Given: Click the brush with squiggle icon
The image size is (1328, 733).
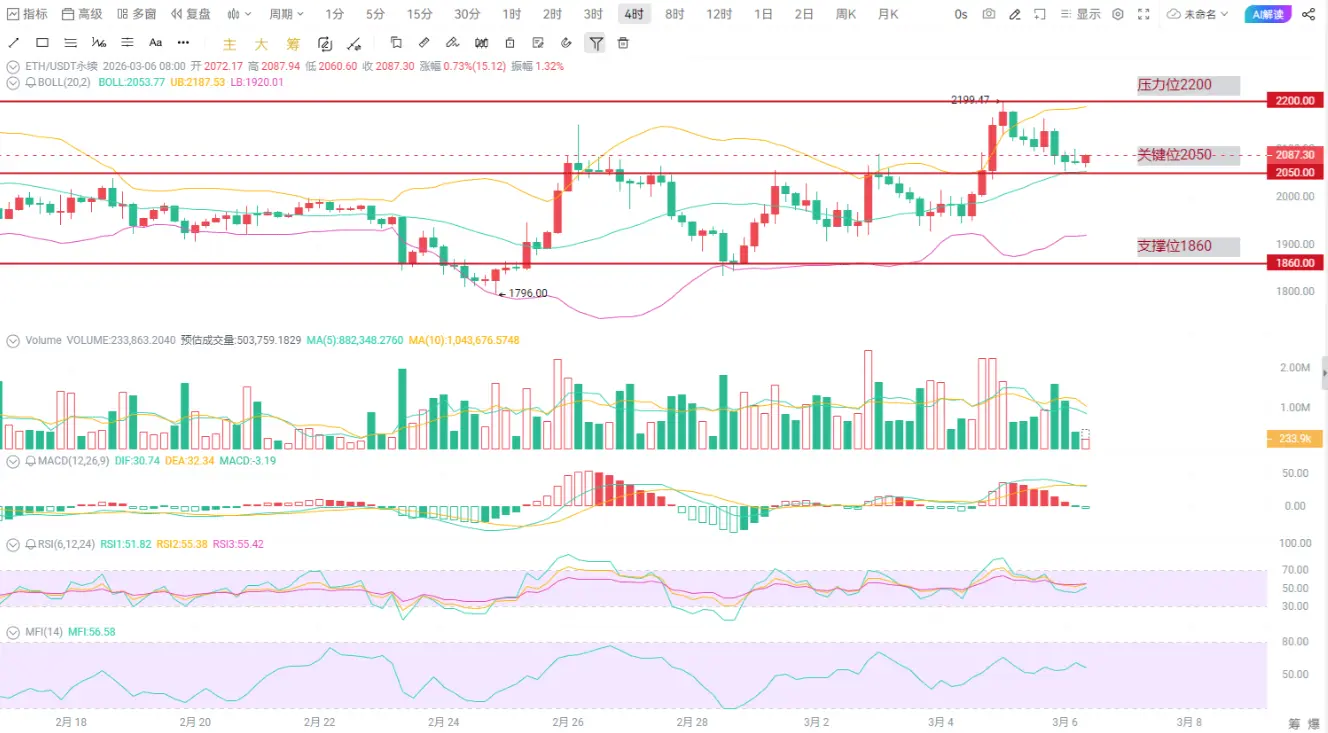Looking at the screenshot, I should 453,43.
